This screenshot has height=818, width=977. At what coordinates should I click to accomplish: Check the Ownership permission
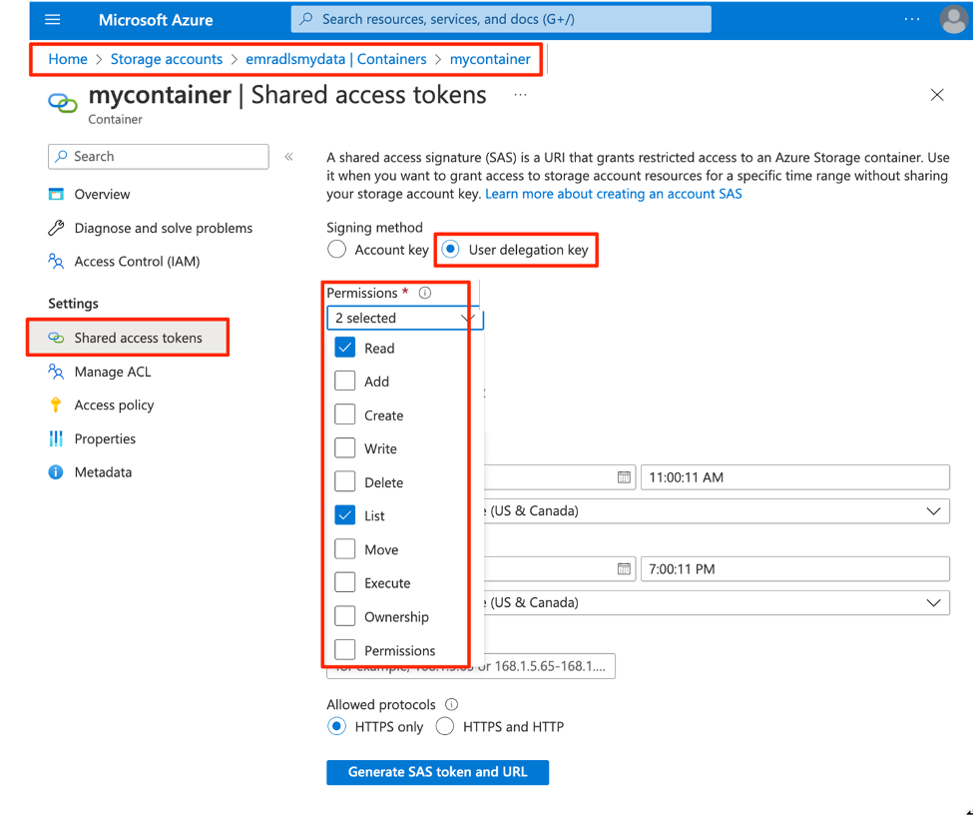coord(345,617)
